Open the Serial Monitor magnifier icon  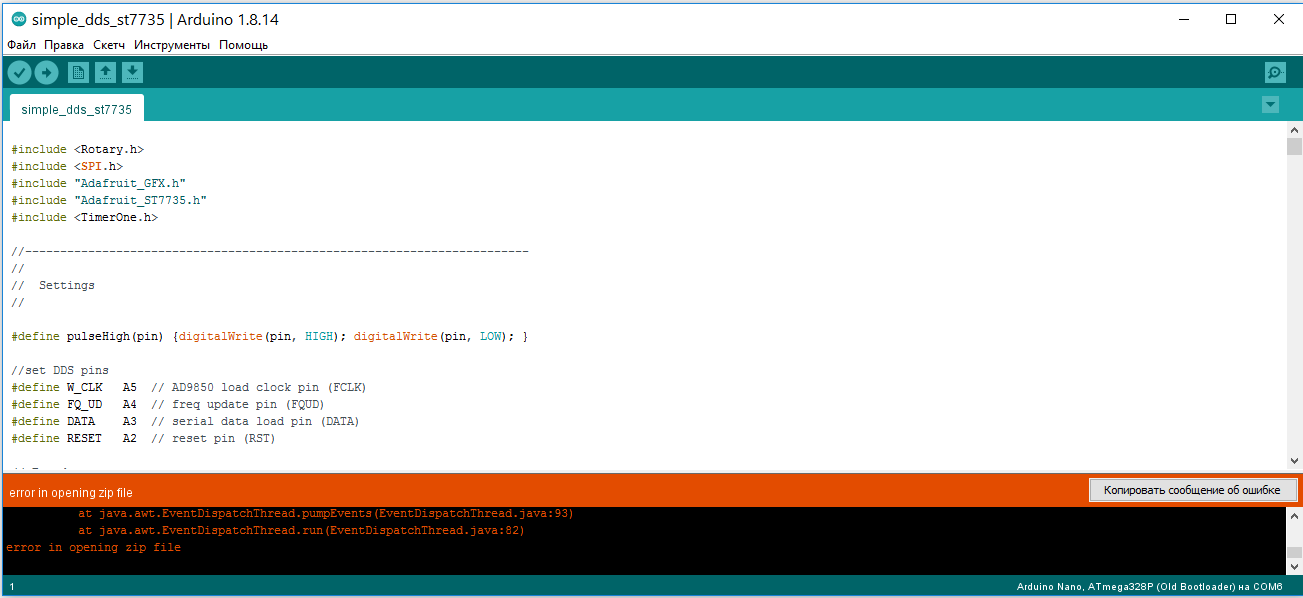click(x=1274, y=72)
